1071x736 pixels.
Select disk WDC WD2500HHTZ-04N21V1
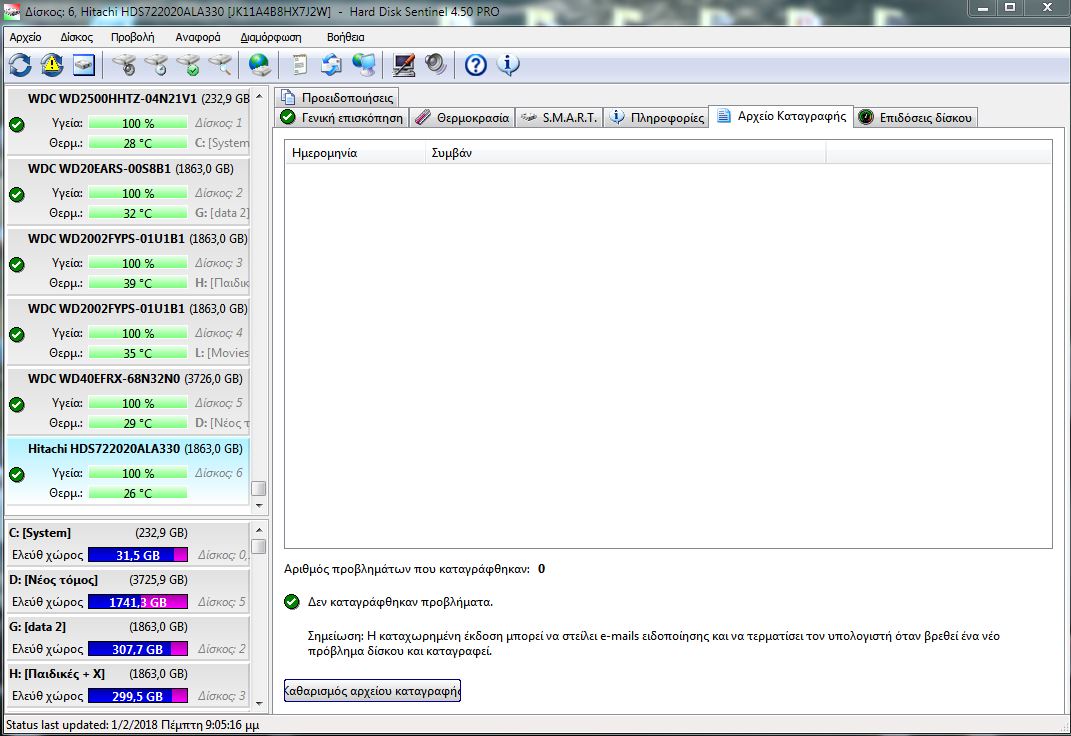[x=128, y=121]
